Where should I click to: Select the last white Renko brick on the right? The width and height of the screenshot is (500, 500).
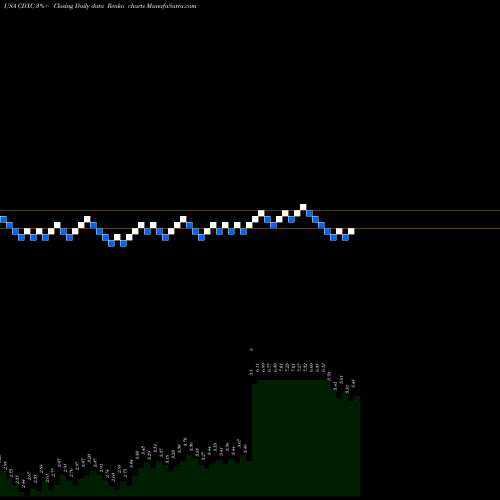pyautogui.click(x=351, y=231)
